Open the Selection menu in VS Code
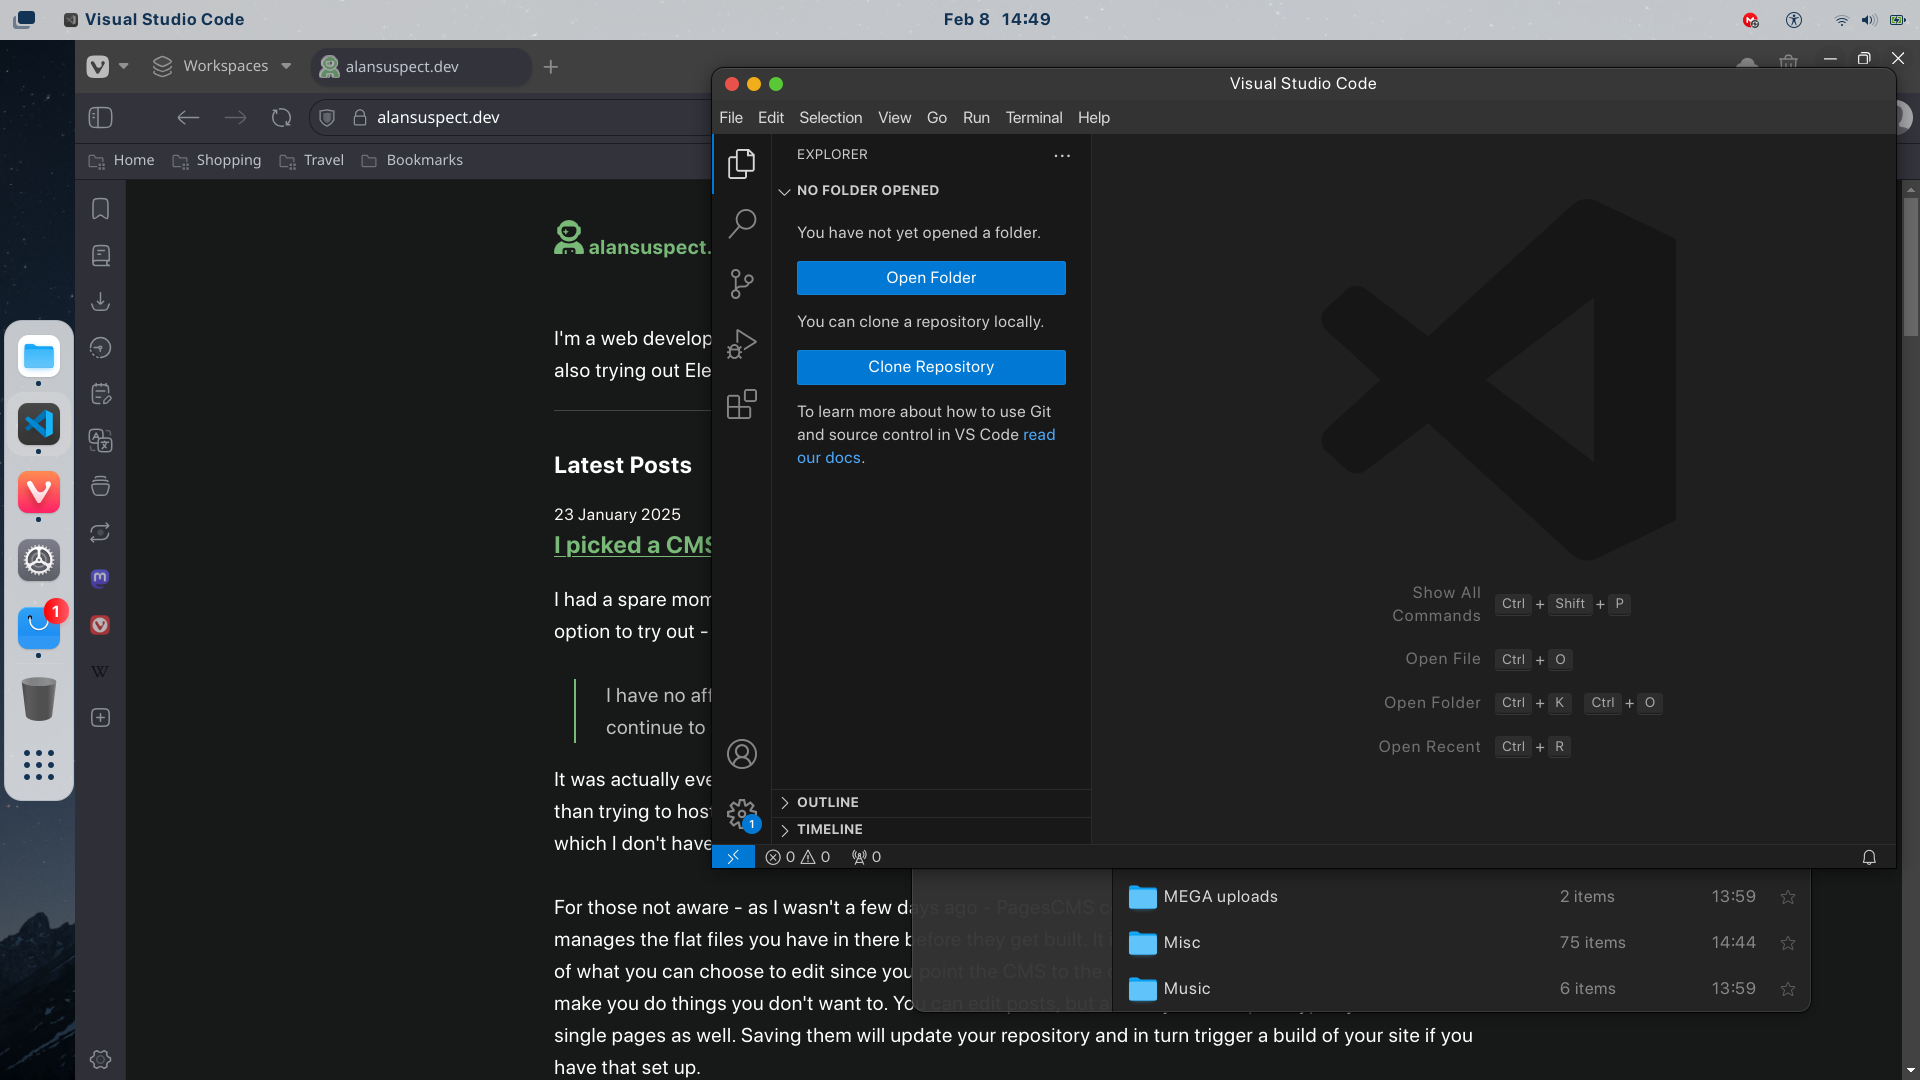Screen dimensions: 1920x1080 pos(830,118)
